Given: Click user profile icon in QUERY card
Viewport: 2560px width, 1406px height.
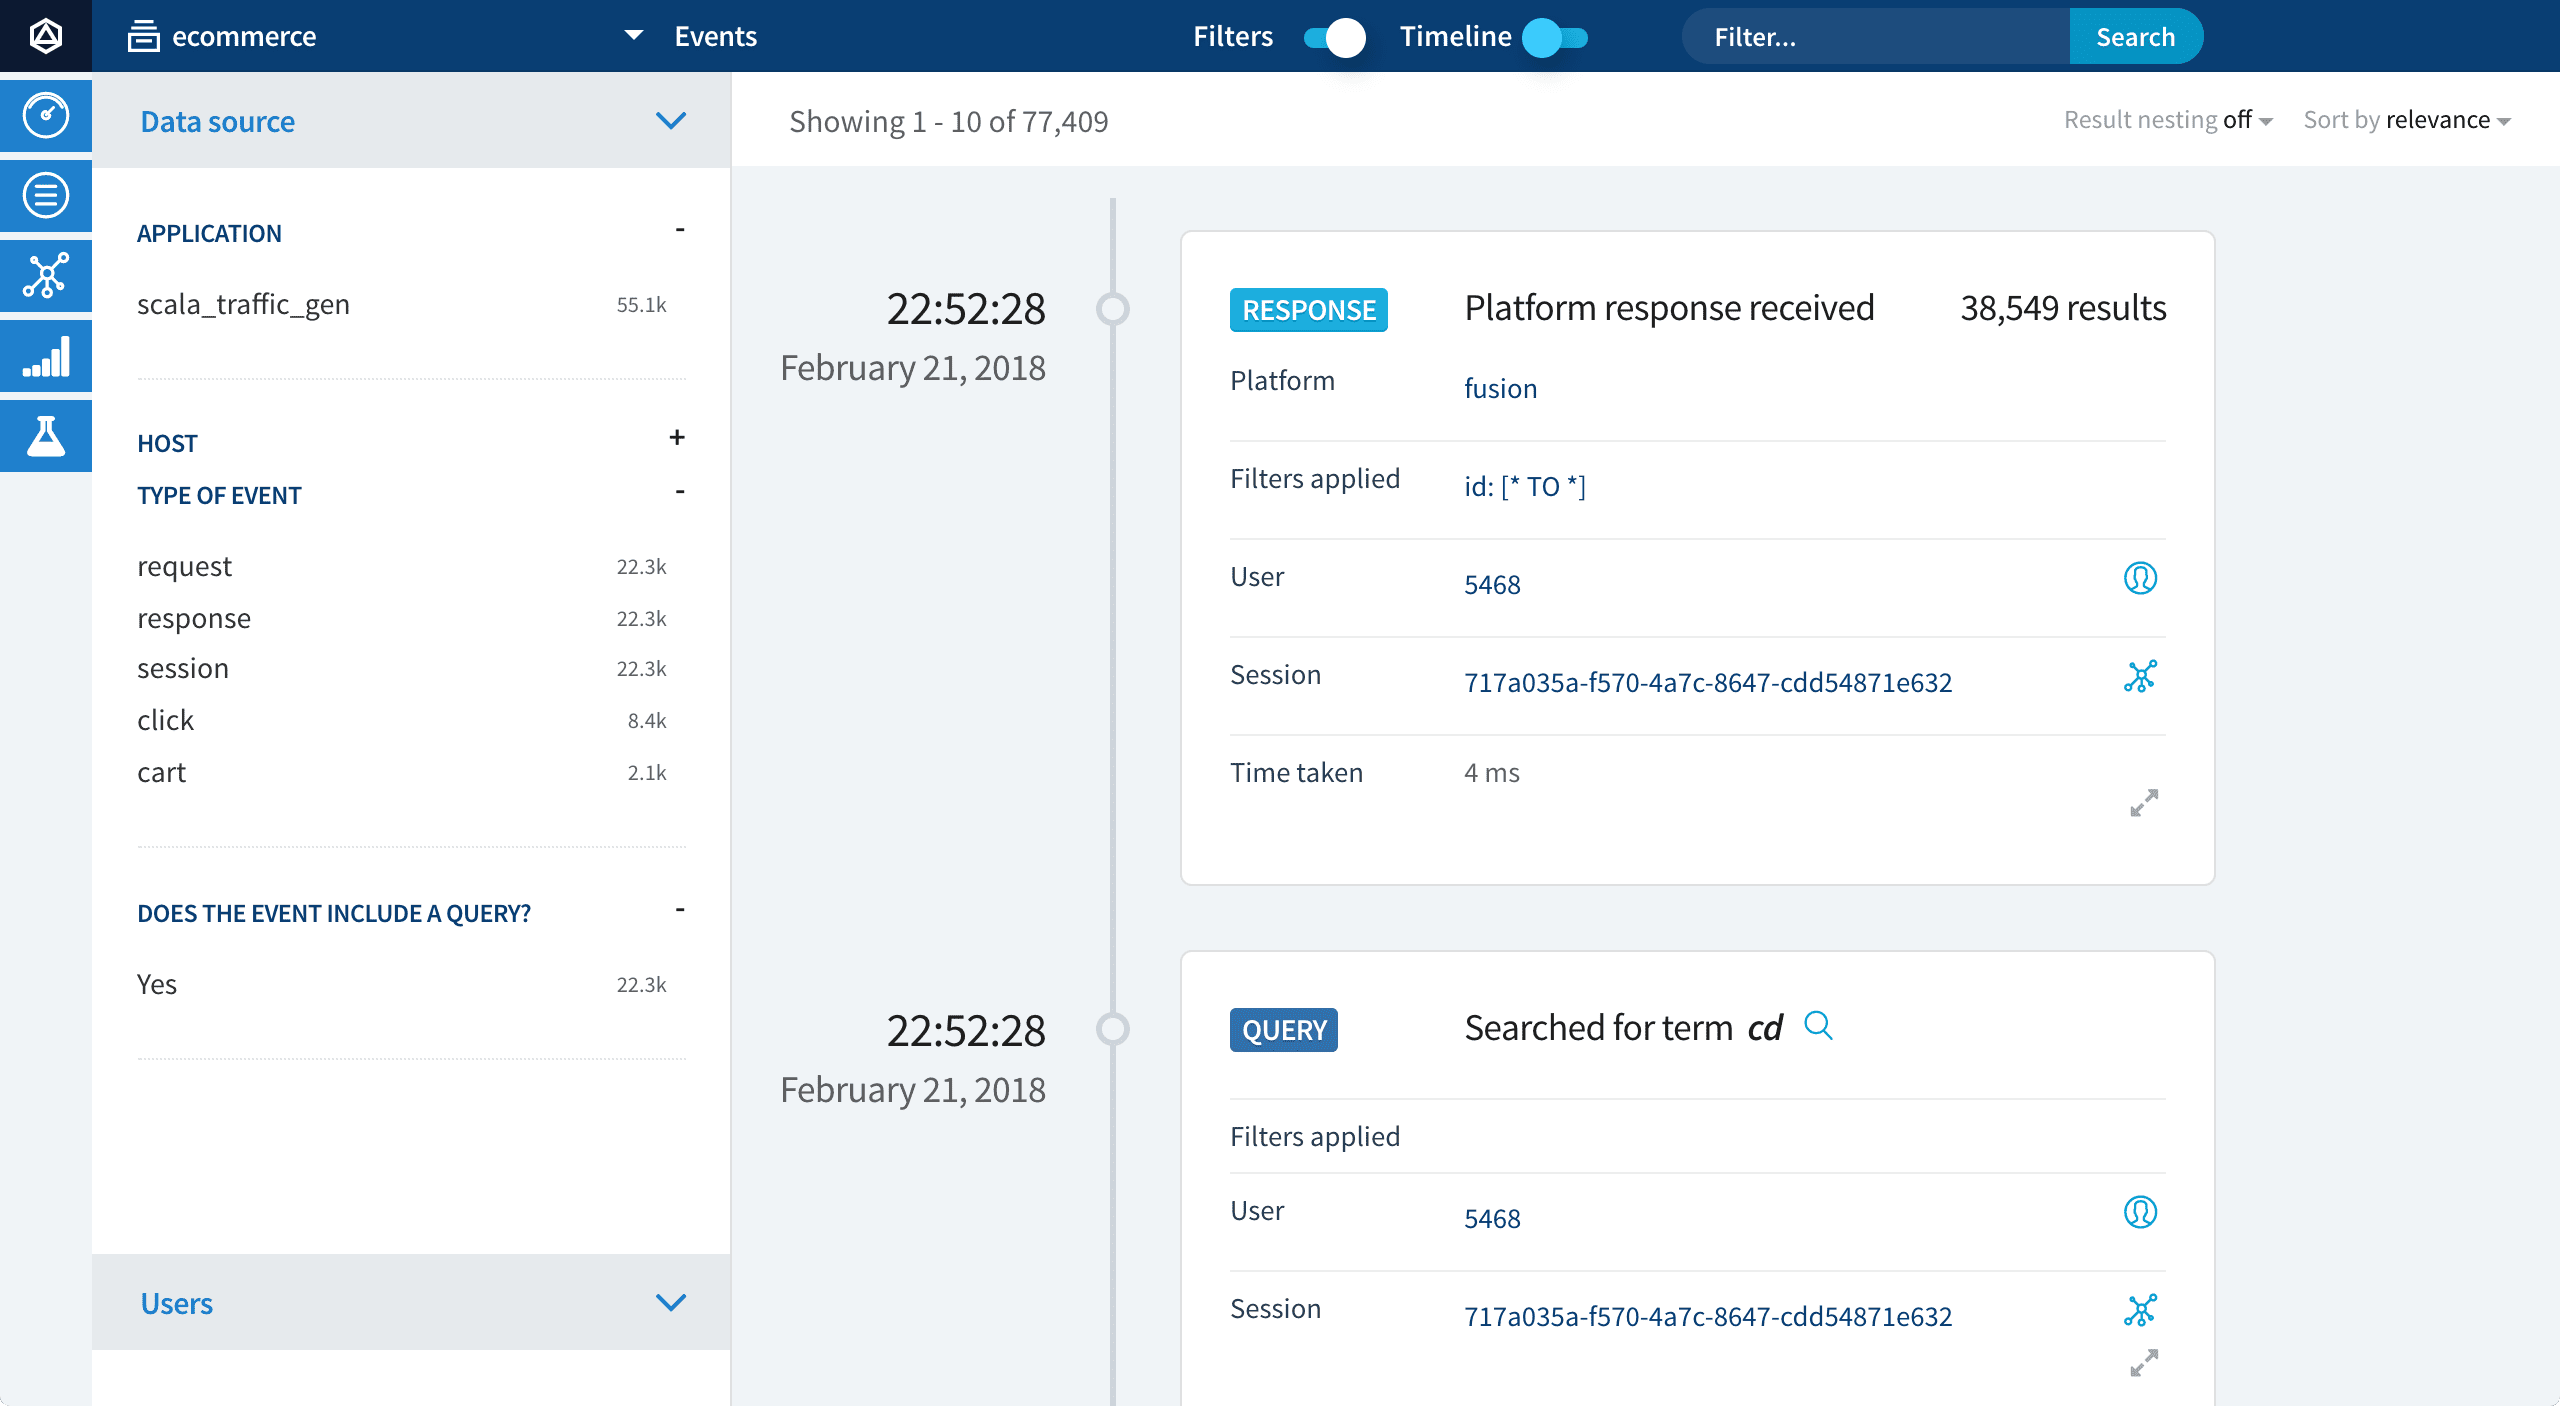Looking at the screenshot, I should 2140,1212.
